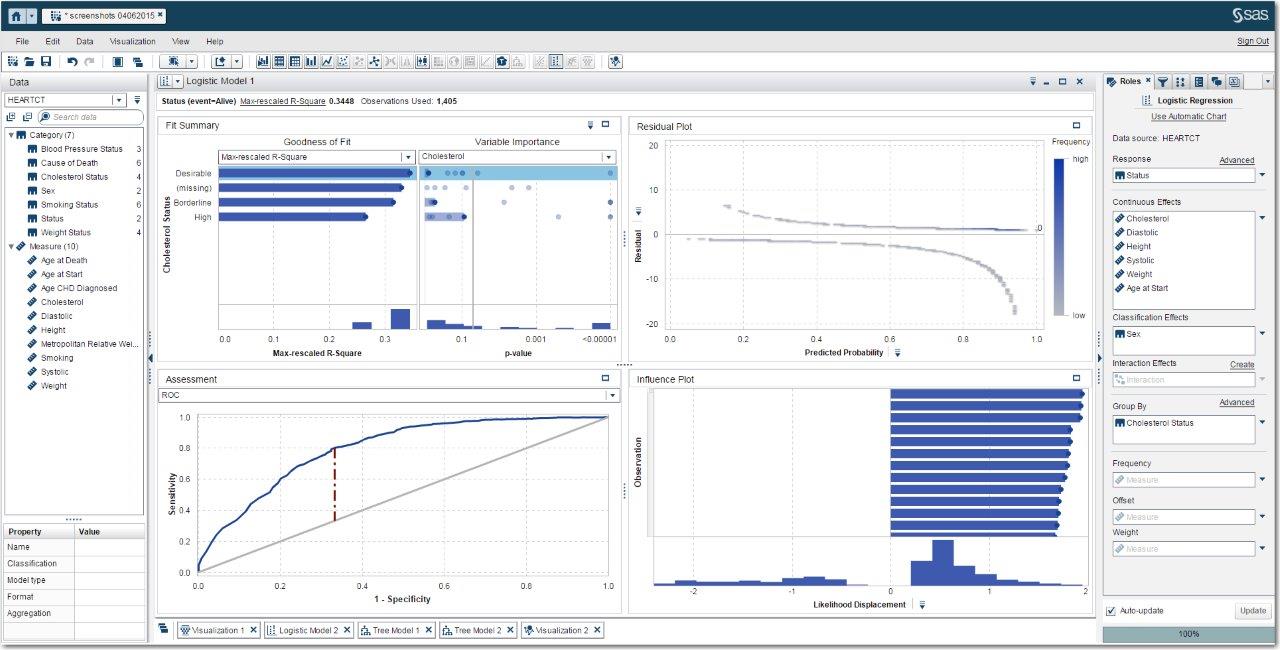Collapse the Measure (10) tree group

pyautogui.click(x=11, y=246)
